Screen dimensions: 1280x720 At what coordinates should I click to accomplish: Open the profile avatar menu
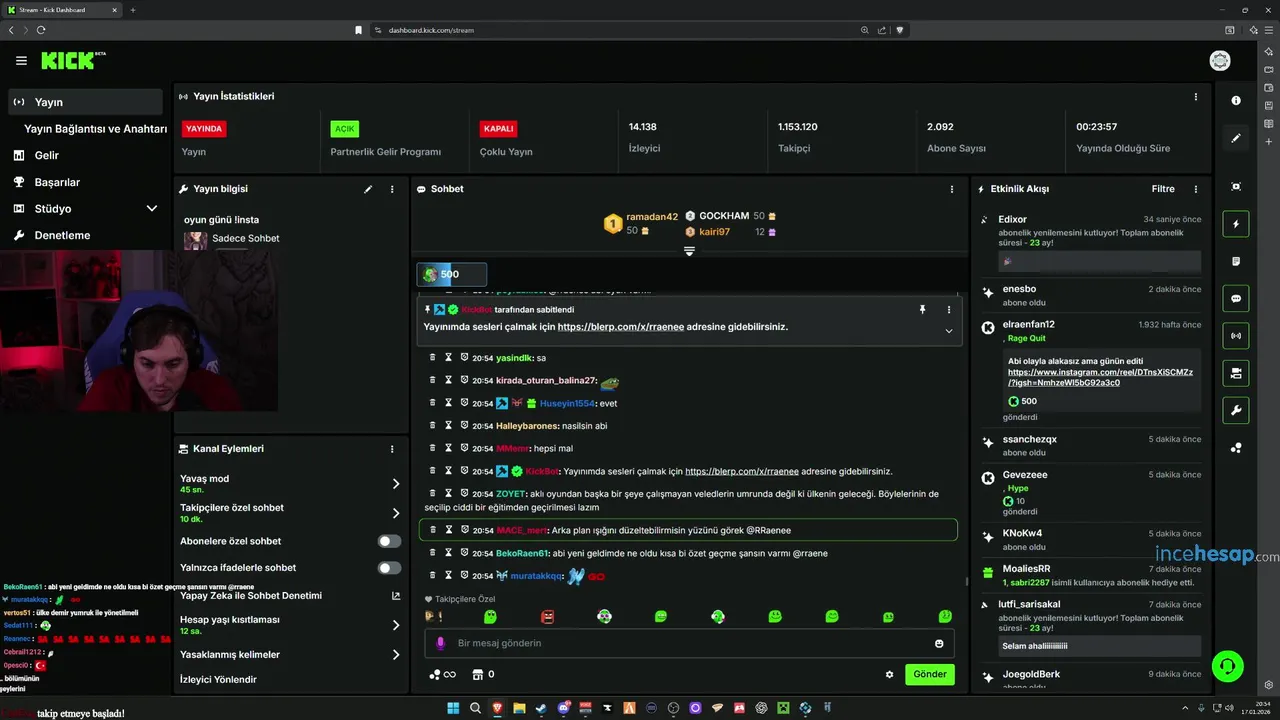pos(1220,61)
